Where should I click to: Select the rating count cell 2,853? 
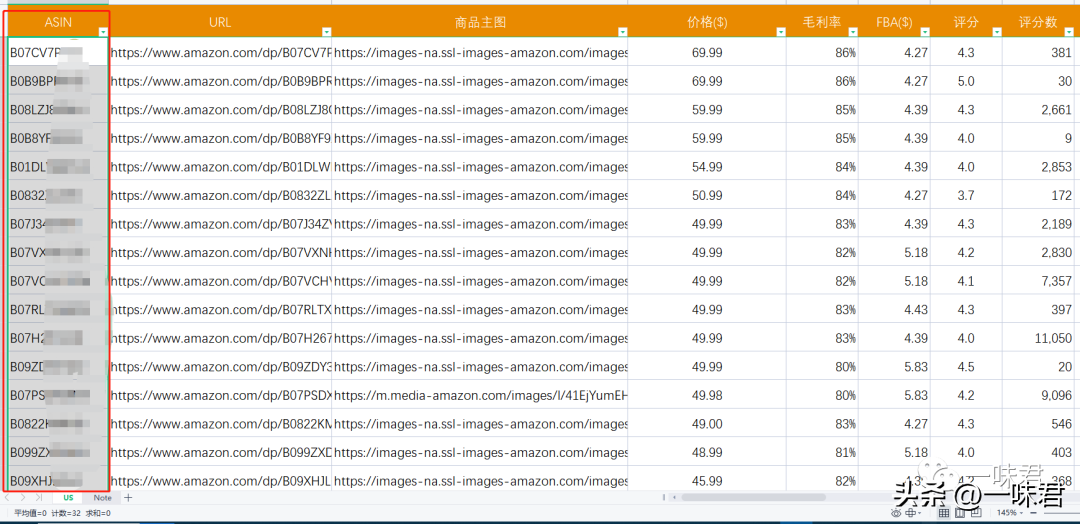(1038, 167)
